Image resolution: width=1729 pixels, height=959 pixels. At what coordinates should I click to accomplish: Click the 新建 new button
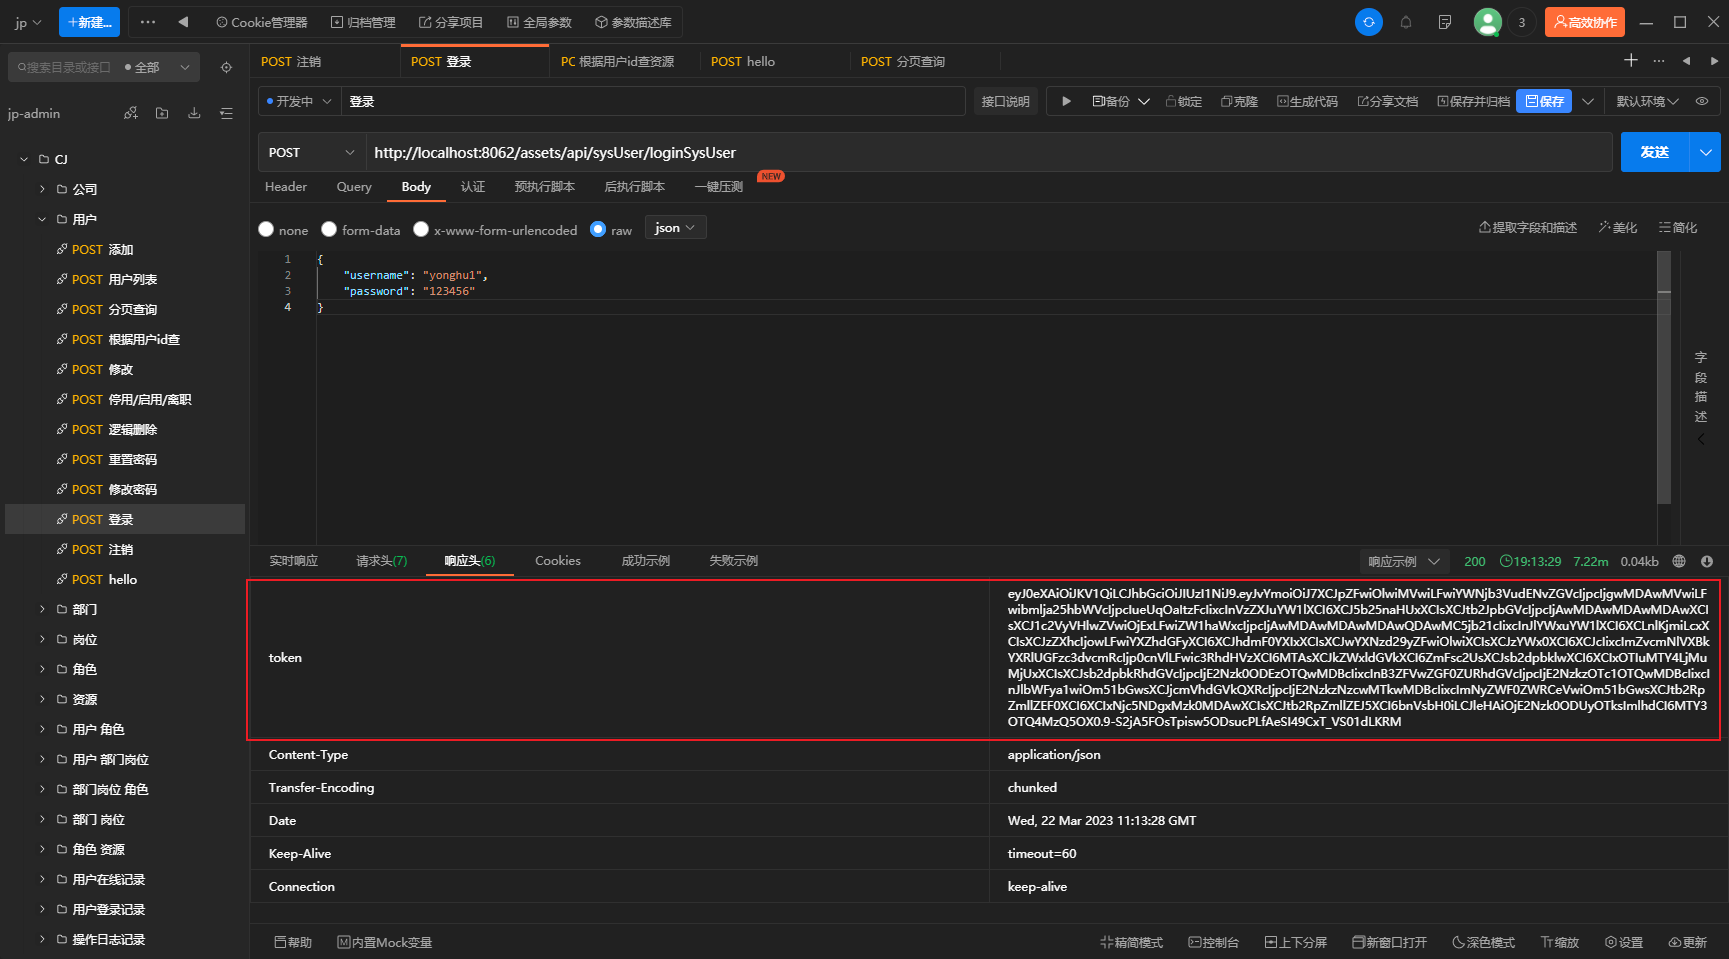click(89, 22)
